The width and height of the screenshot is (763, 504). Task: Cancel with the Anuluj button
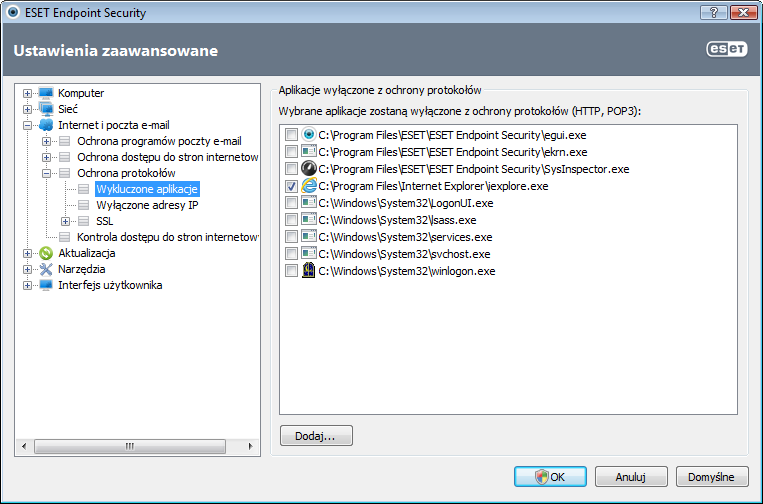pyautogui.click(x=631, y=477)
